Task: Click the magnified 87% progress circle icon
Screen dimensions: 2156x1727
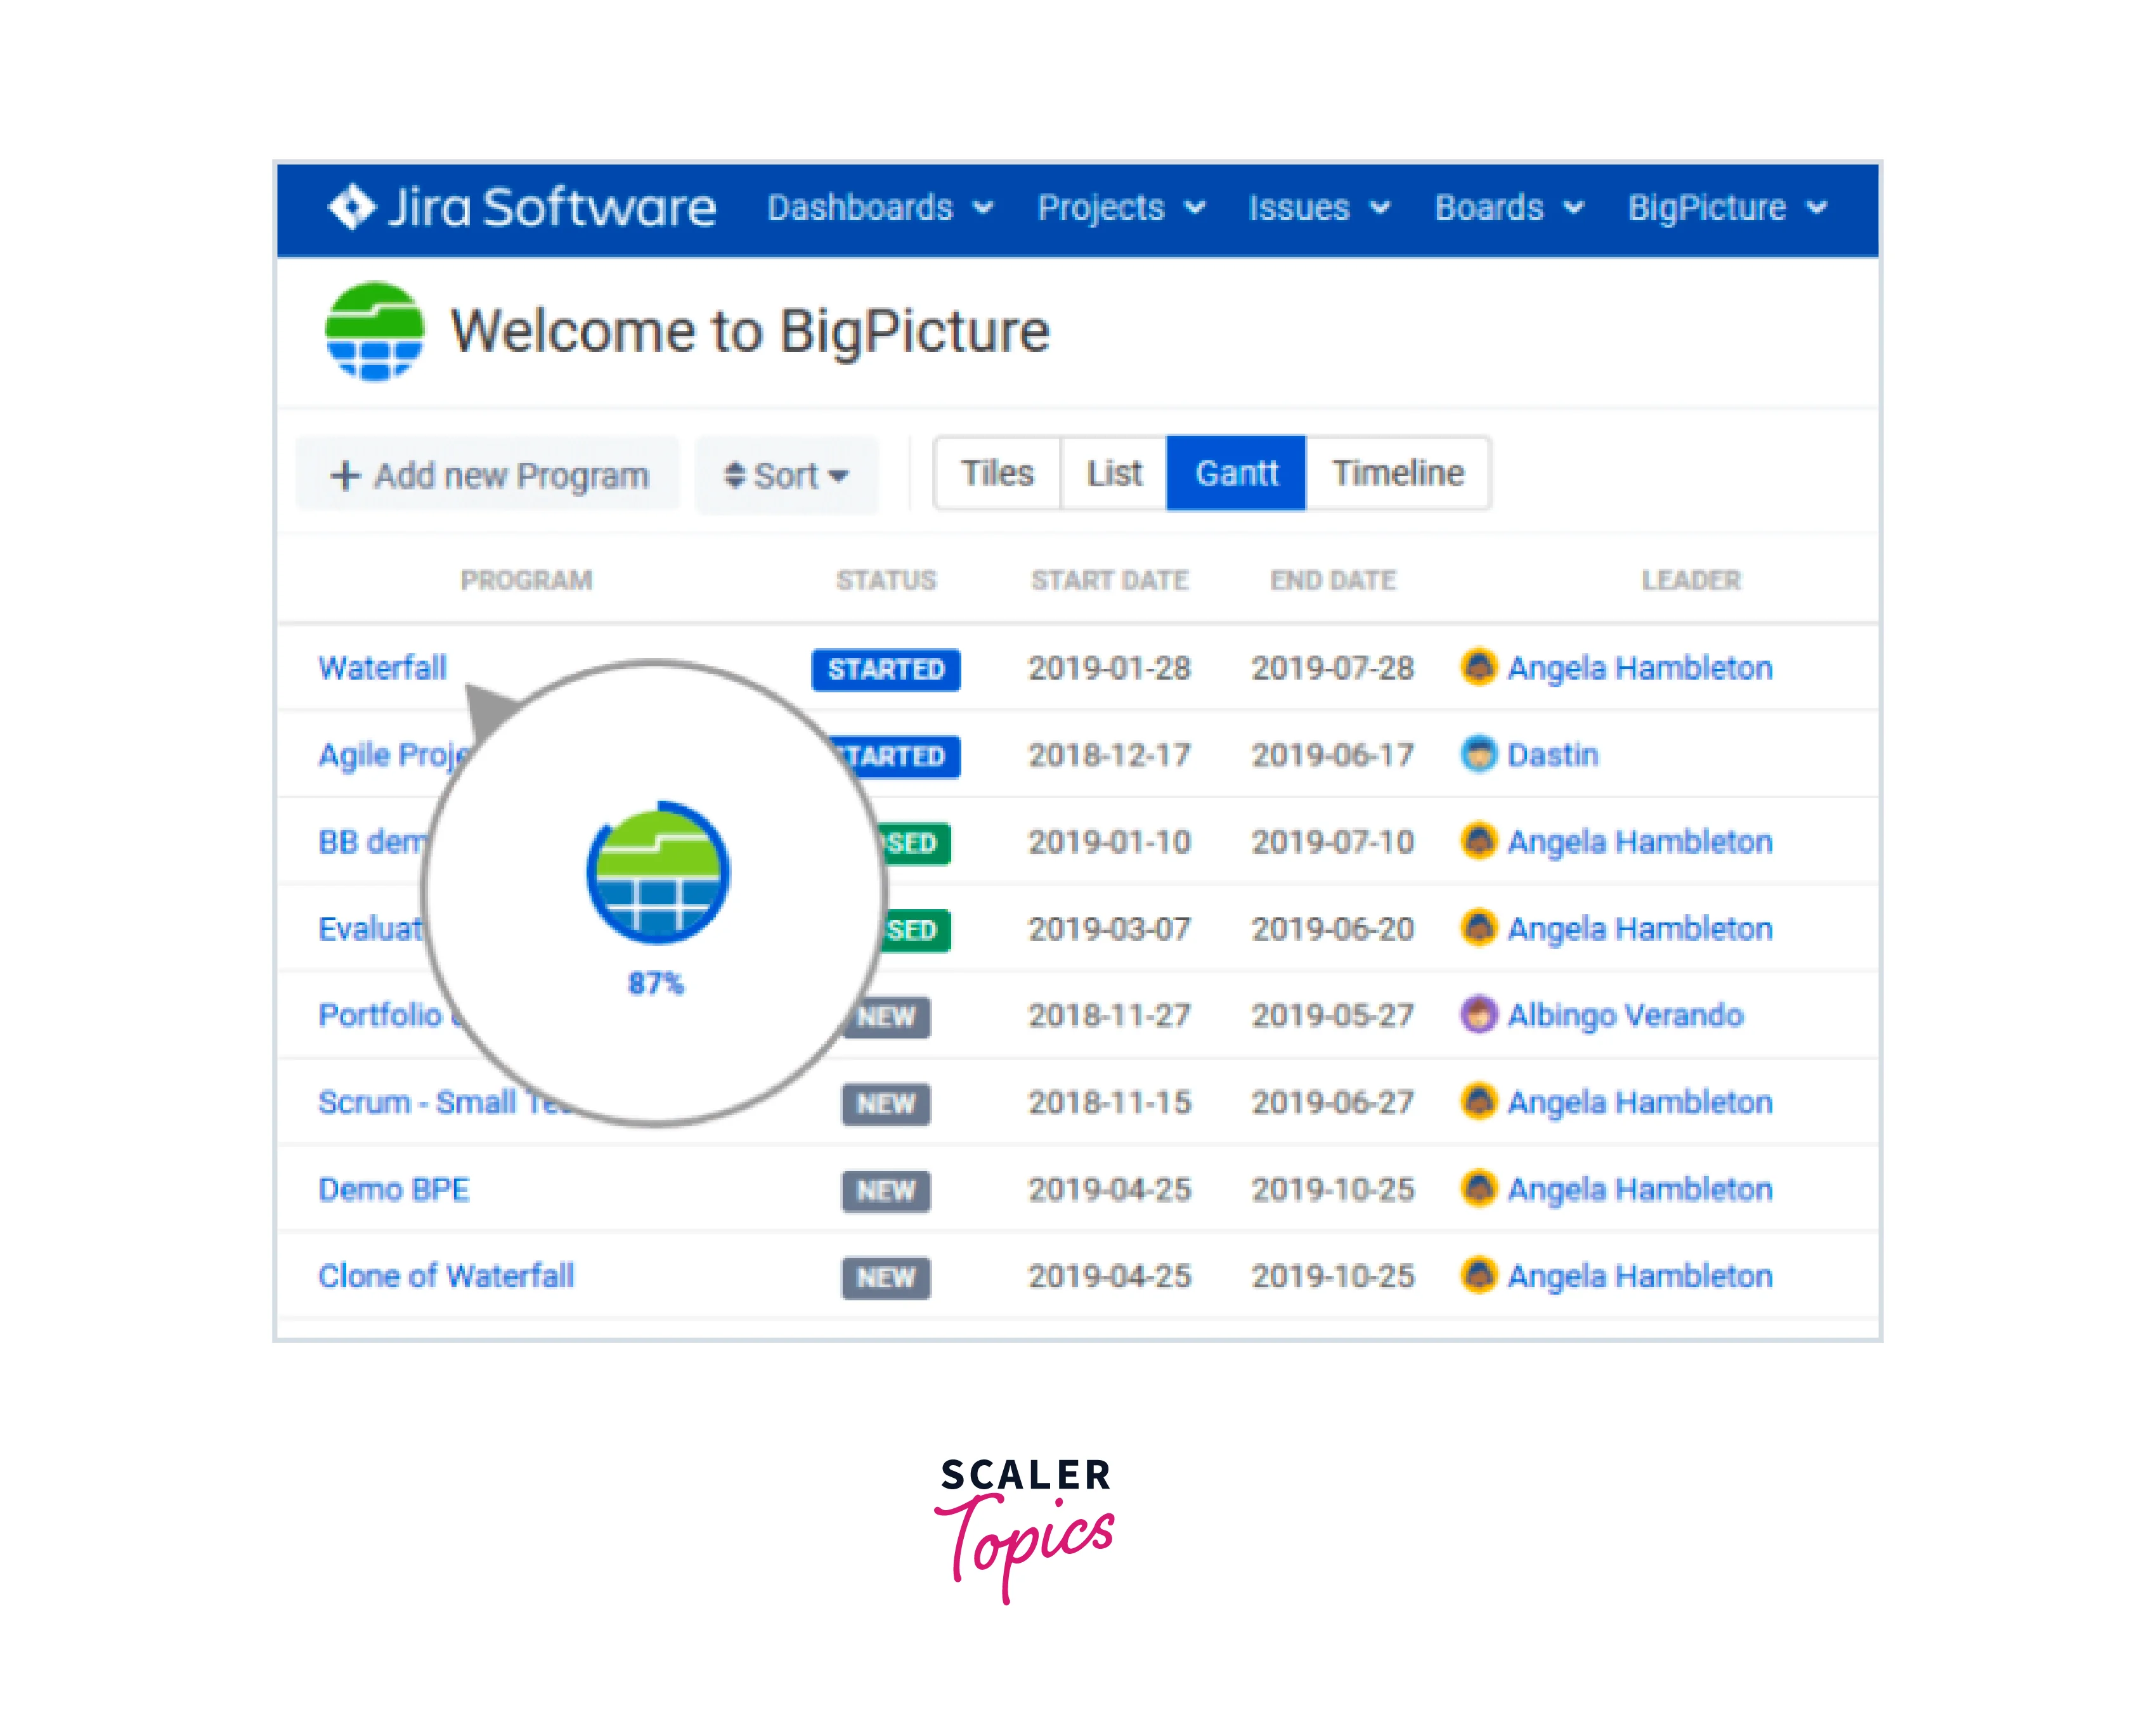Action: click(x=657, y=873)
